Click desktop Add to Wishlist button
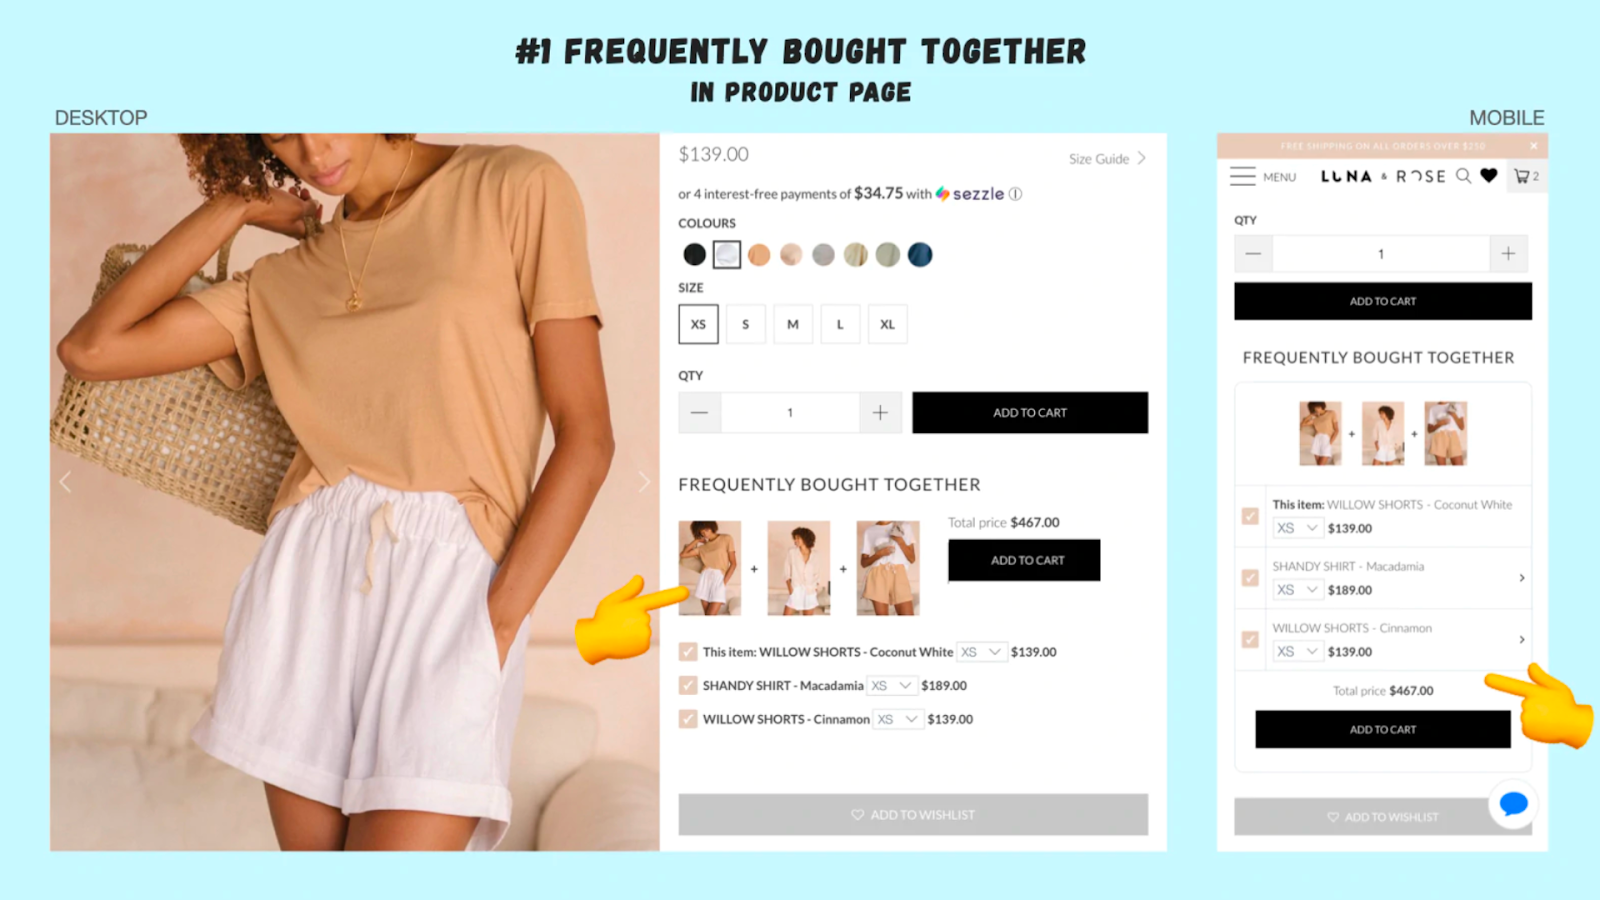1600x900 pixels. click(913, 815)
